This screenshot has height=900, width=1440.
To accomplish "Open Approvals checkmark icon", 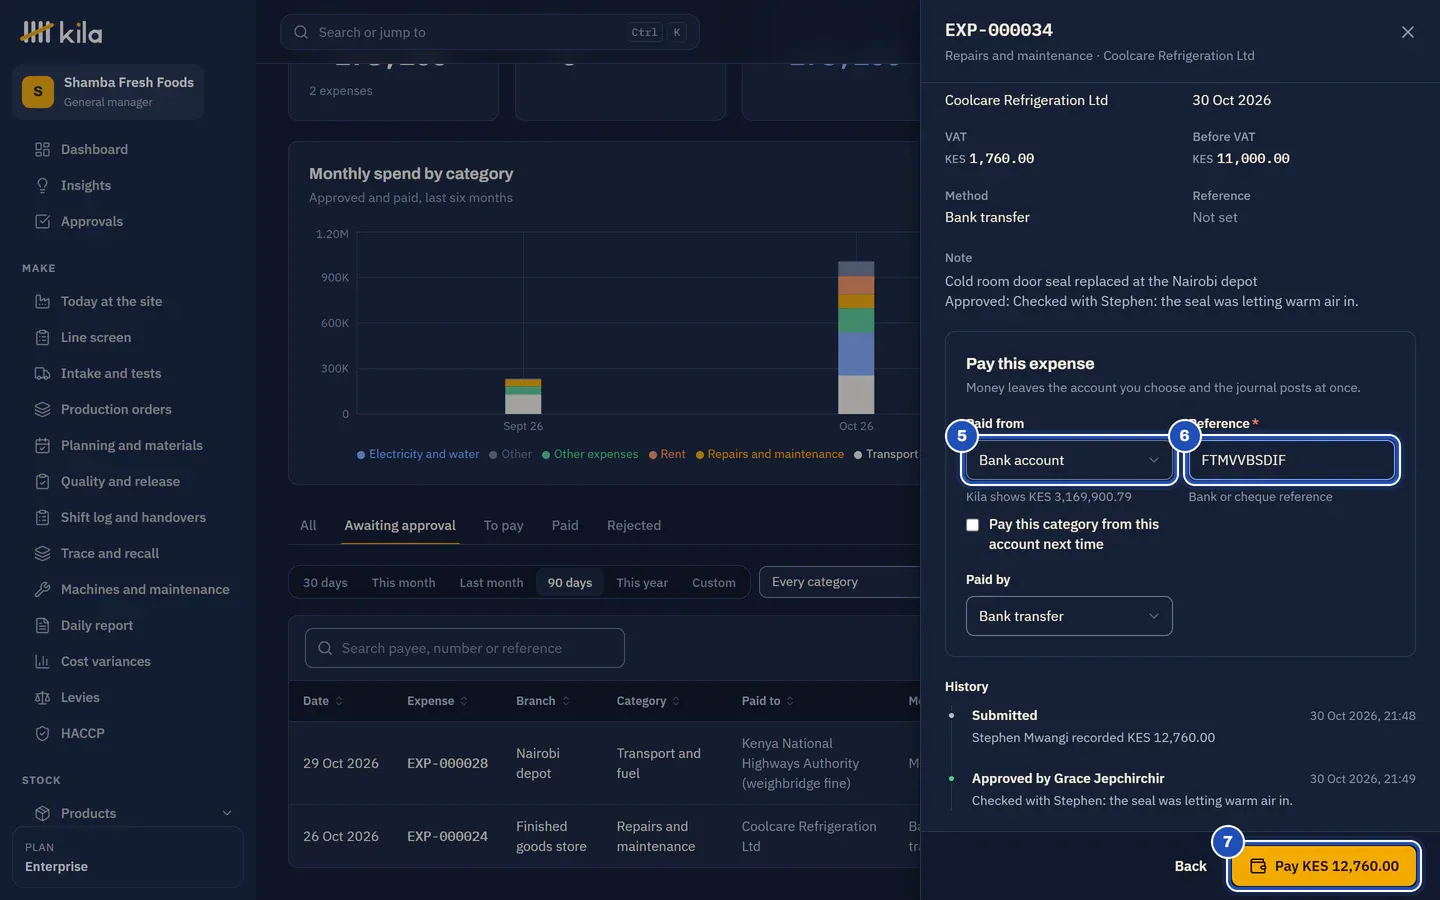I will (x=42, y=222).
